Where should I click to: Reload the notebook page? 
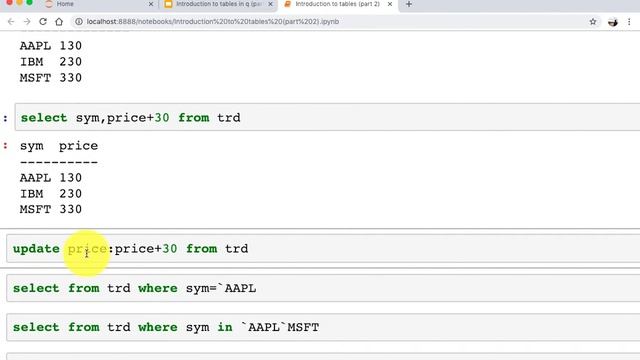pyautogui.click(x=43, y=22)
